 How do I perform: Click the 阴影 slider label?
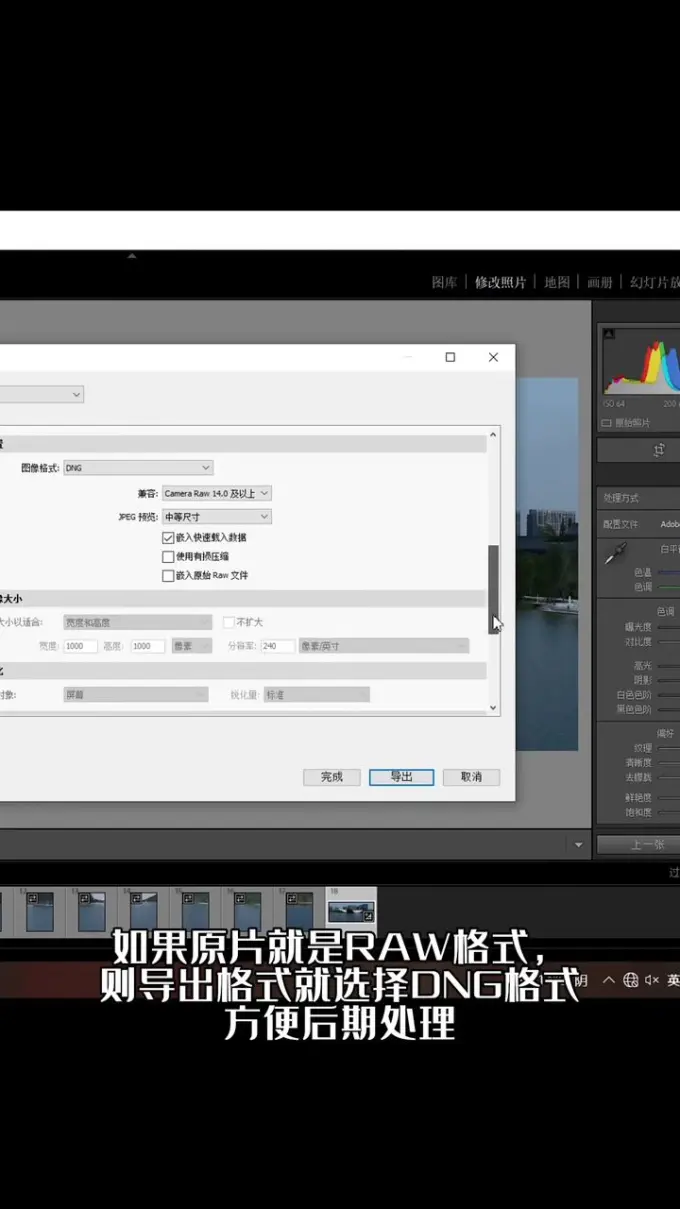click(642, 680)
